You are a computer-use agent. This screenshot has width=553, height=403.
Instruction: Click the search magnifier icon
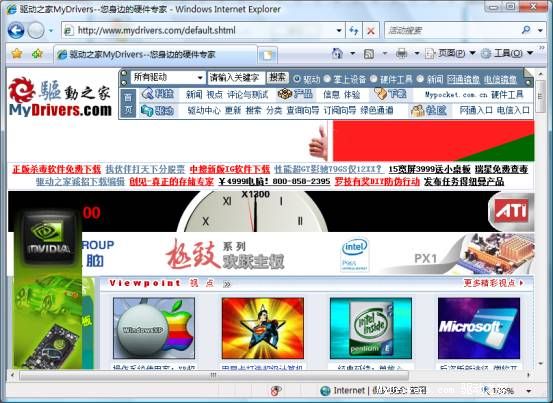point(526,30)
